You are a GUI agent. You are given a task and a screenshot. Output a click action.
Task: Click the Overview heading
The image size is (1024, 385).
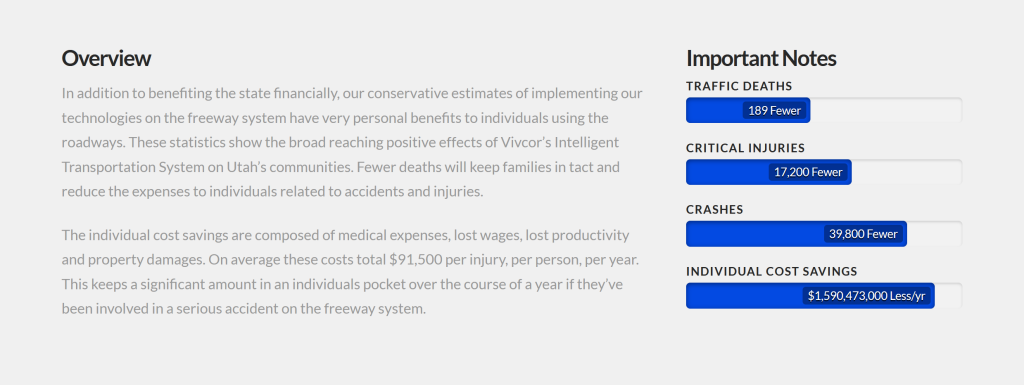(x=106, y=58)
